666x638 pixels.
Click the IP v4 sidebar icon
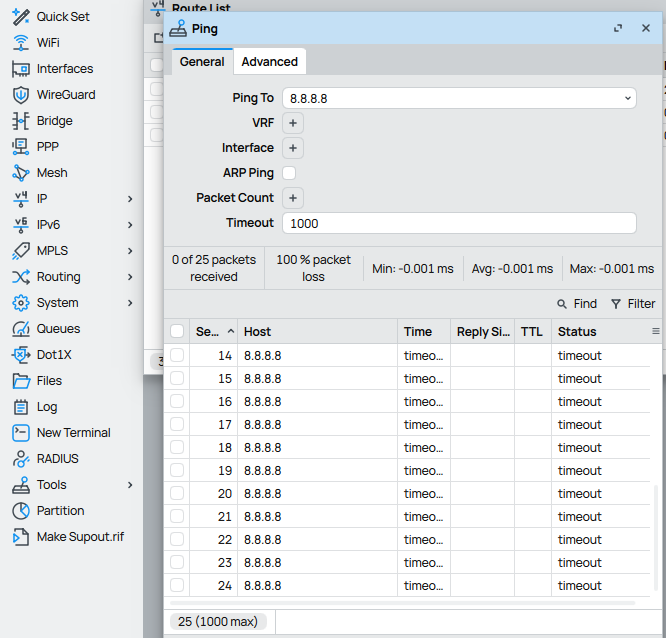[21, 199]
